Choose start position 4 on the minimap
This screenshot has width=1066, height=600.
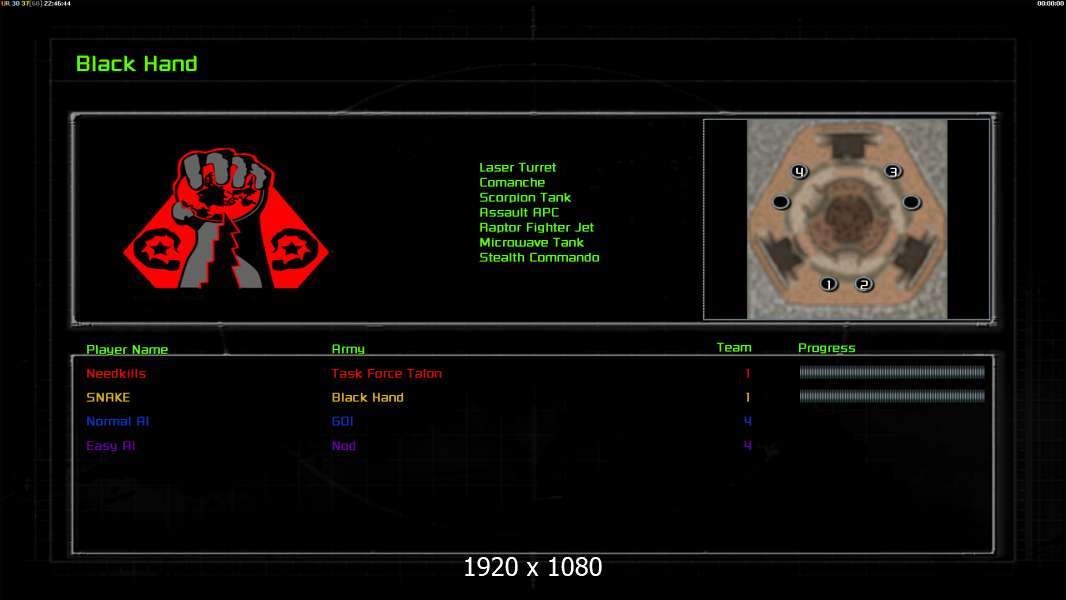799,171
